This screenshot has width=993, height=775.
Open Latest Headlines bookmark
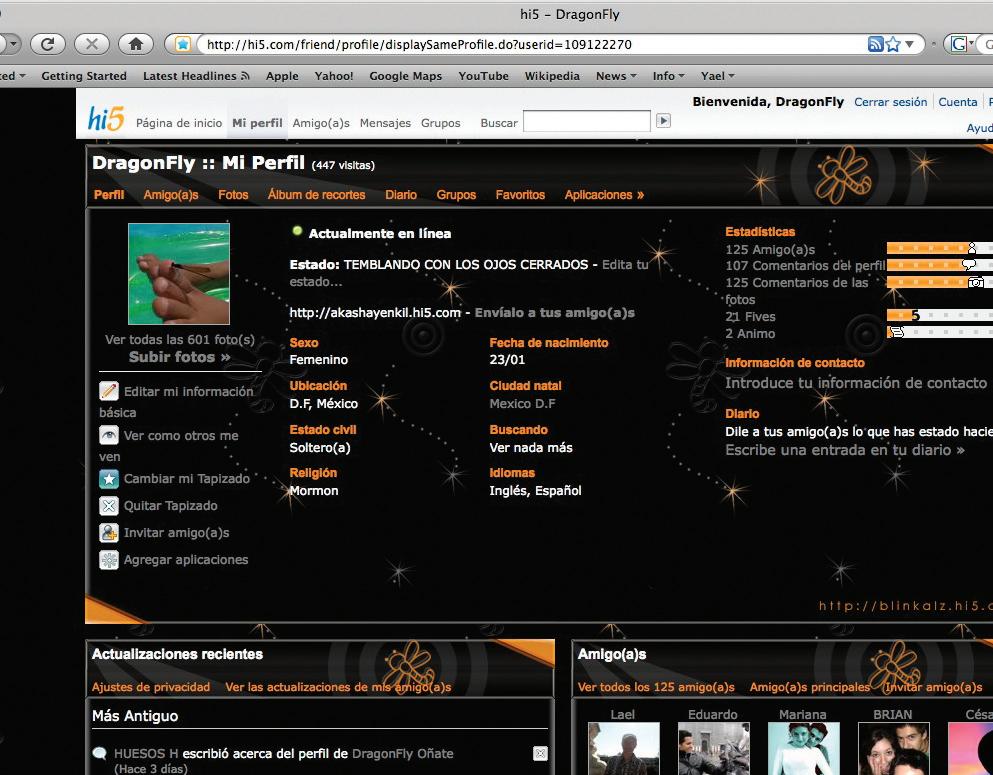coord(196,76)
